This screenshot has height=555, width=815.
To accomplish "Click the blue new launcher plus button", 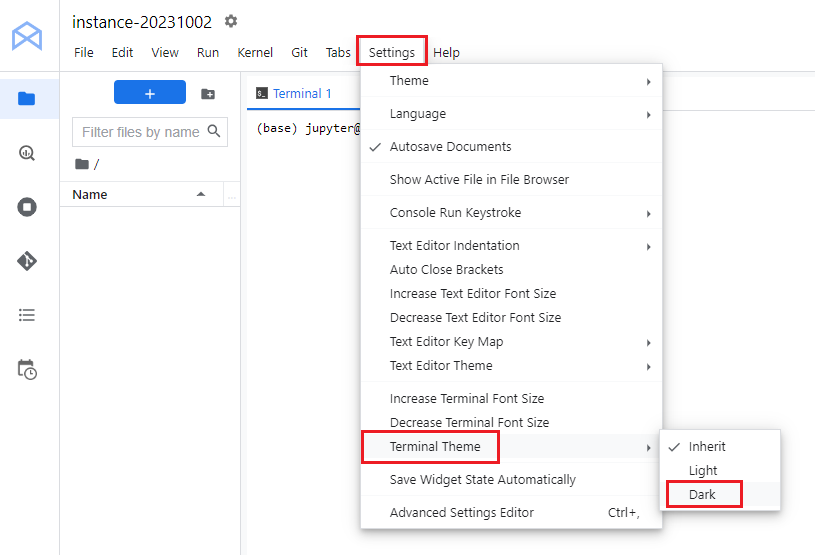I will pyautogui.click(x=150, y=93).
